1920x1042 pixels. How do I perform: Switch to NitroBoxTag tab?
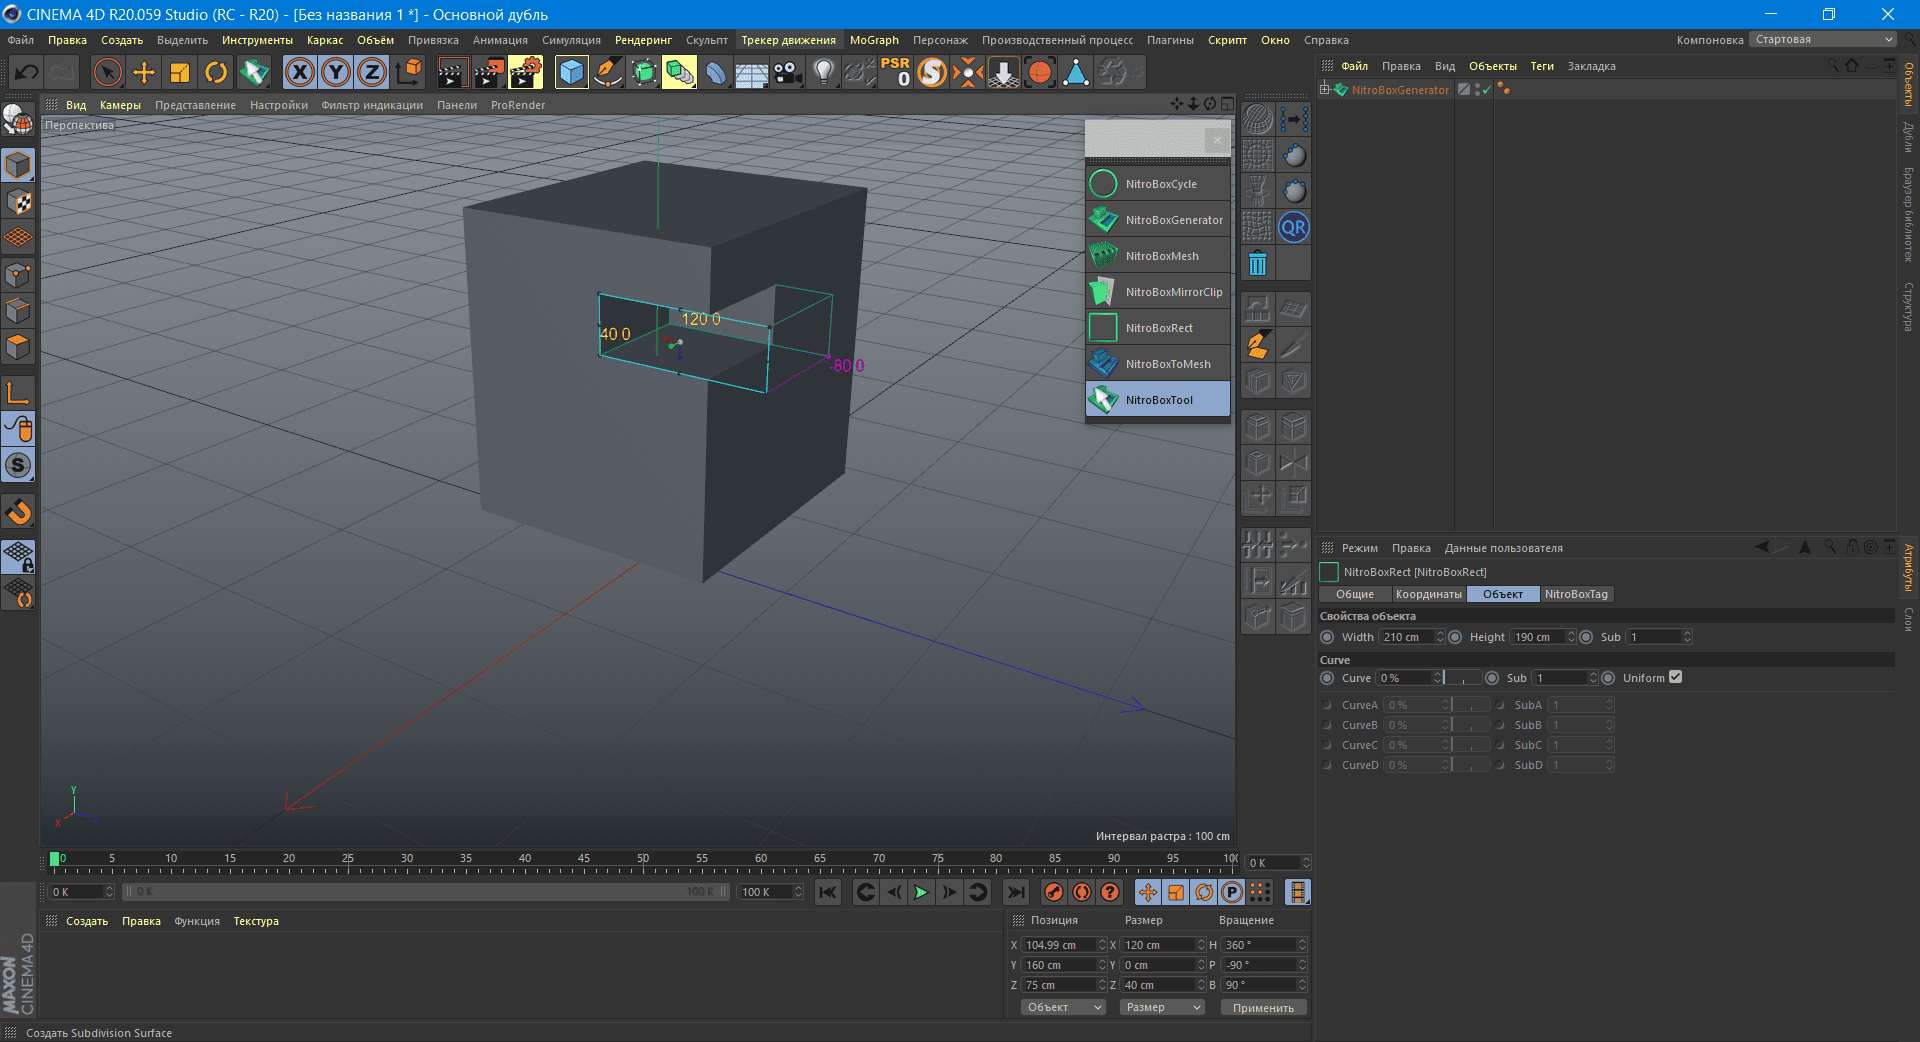[x=1576, y=594]
